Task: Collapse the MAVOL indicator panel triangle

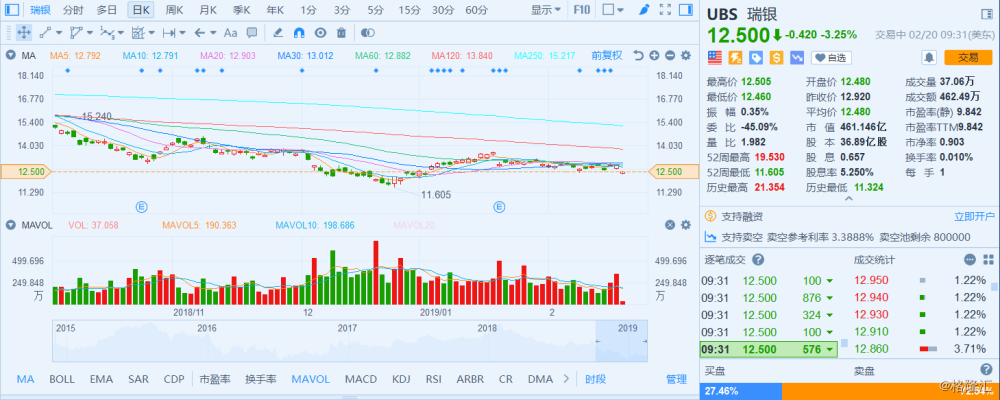Action: tap(10, 225)
